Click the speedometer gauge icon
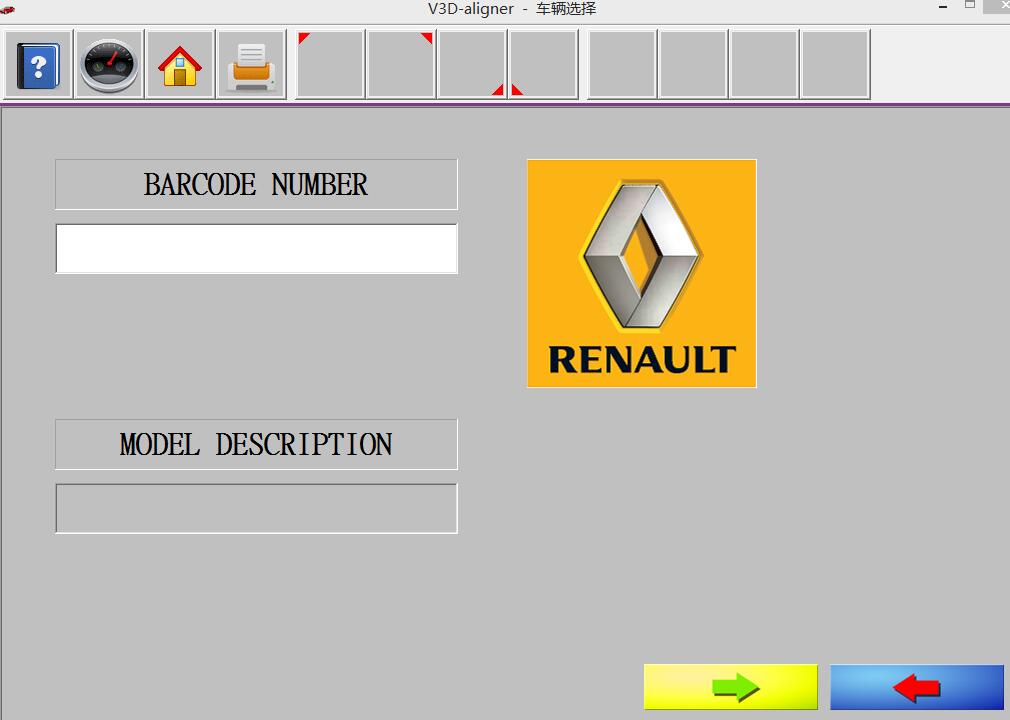This screenshot has height=720, width=1010. tap(109, 65)
